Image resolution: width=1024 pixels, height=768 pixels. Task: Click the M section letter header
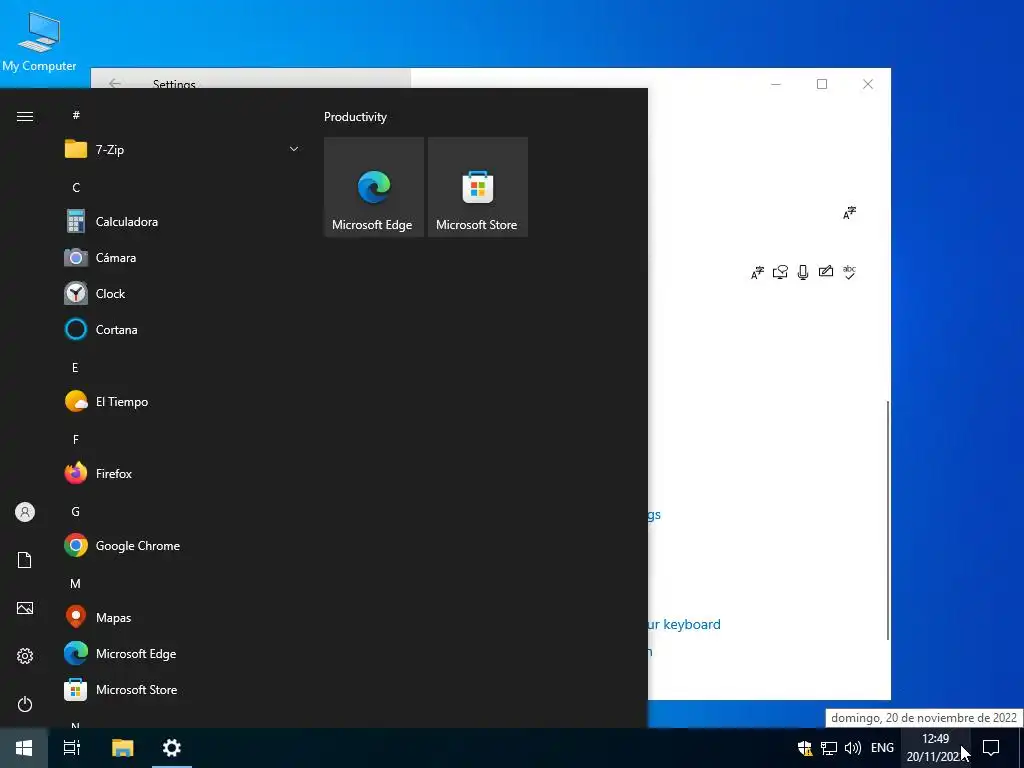click(75, 584)
